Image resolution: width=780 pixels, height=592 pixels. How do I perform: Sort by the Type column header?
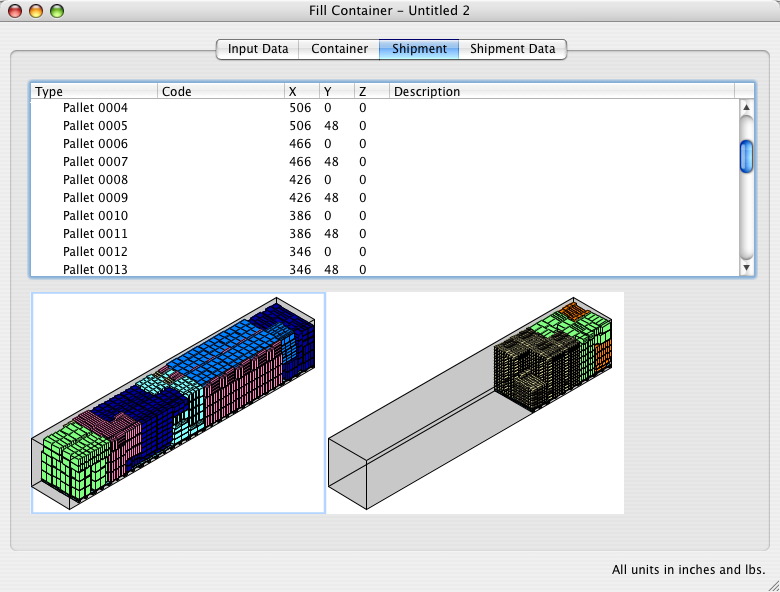click(94, 92)
